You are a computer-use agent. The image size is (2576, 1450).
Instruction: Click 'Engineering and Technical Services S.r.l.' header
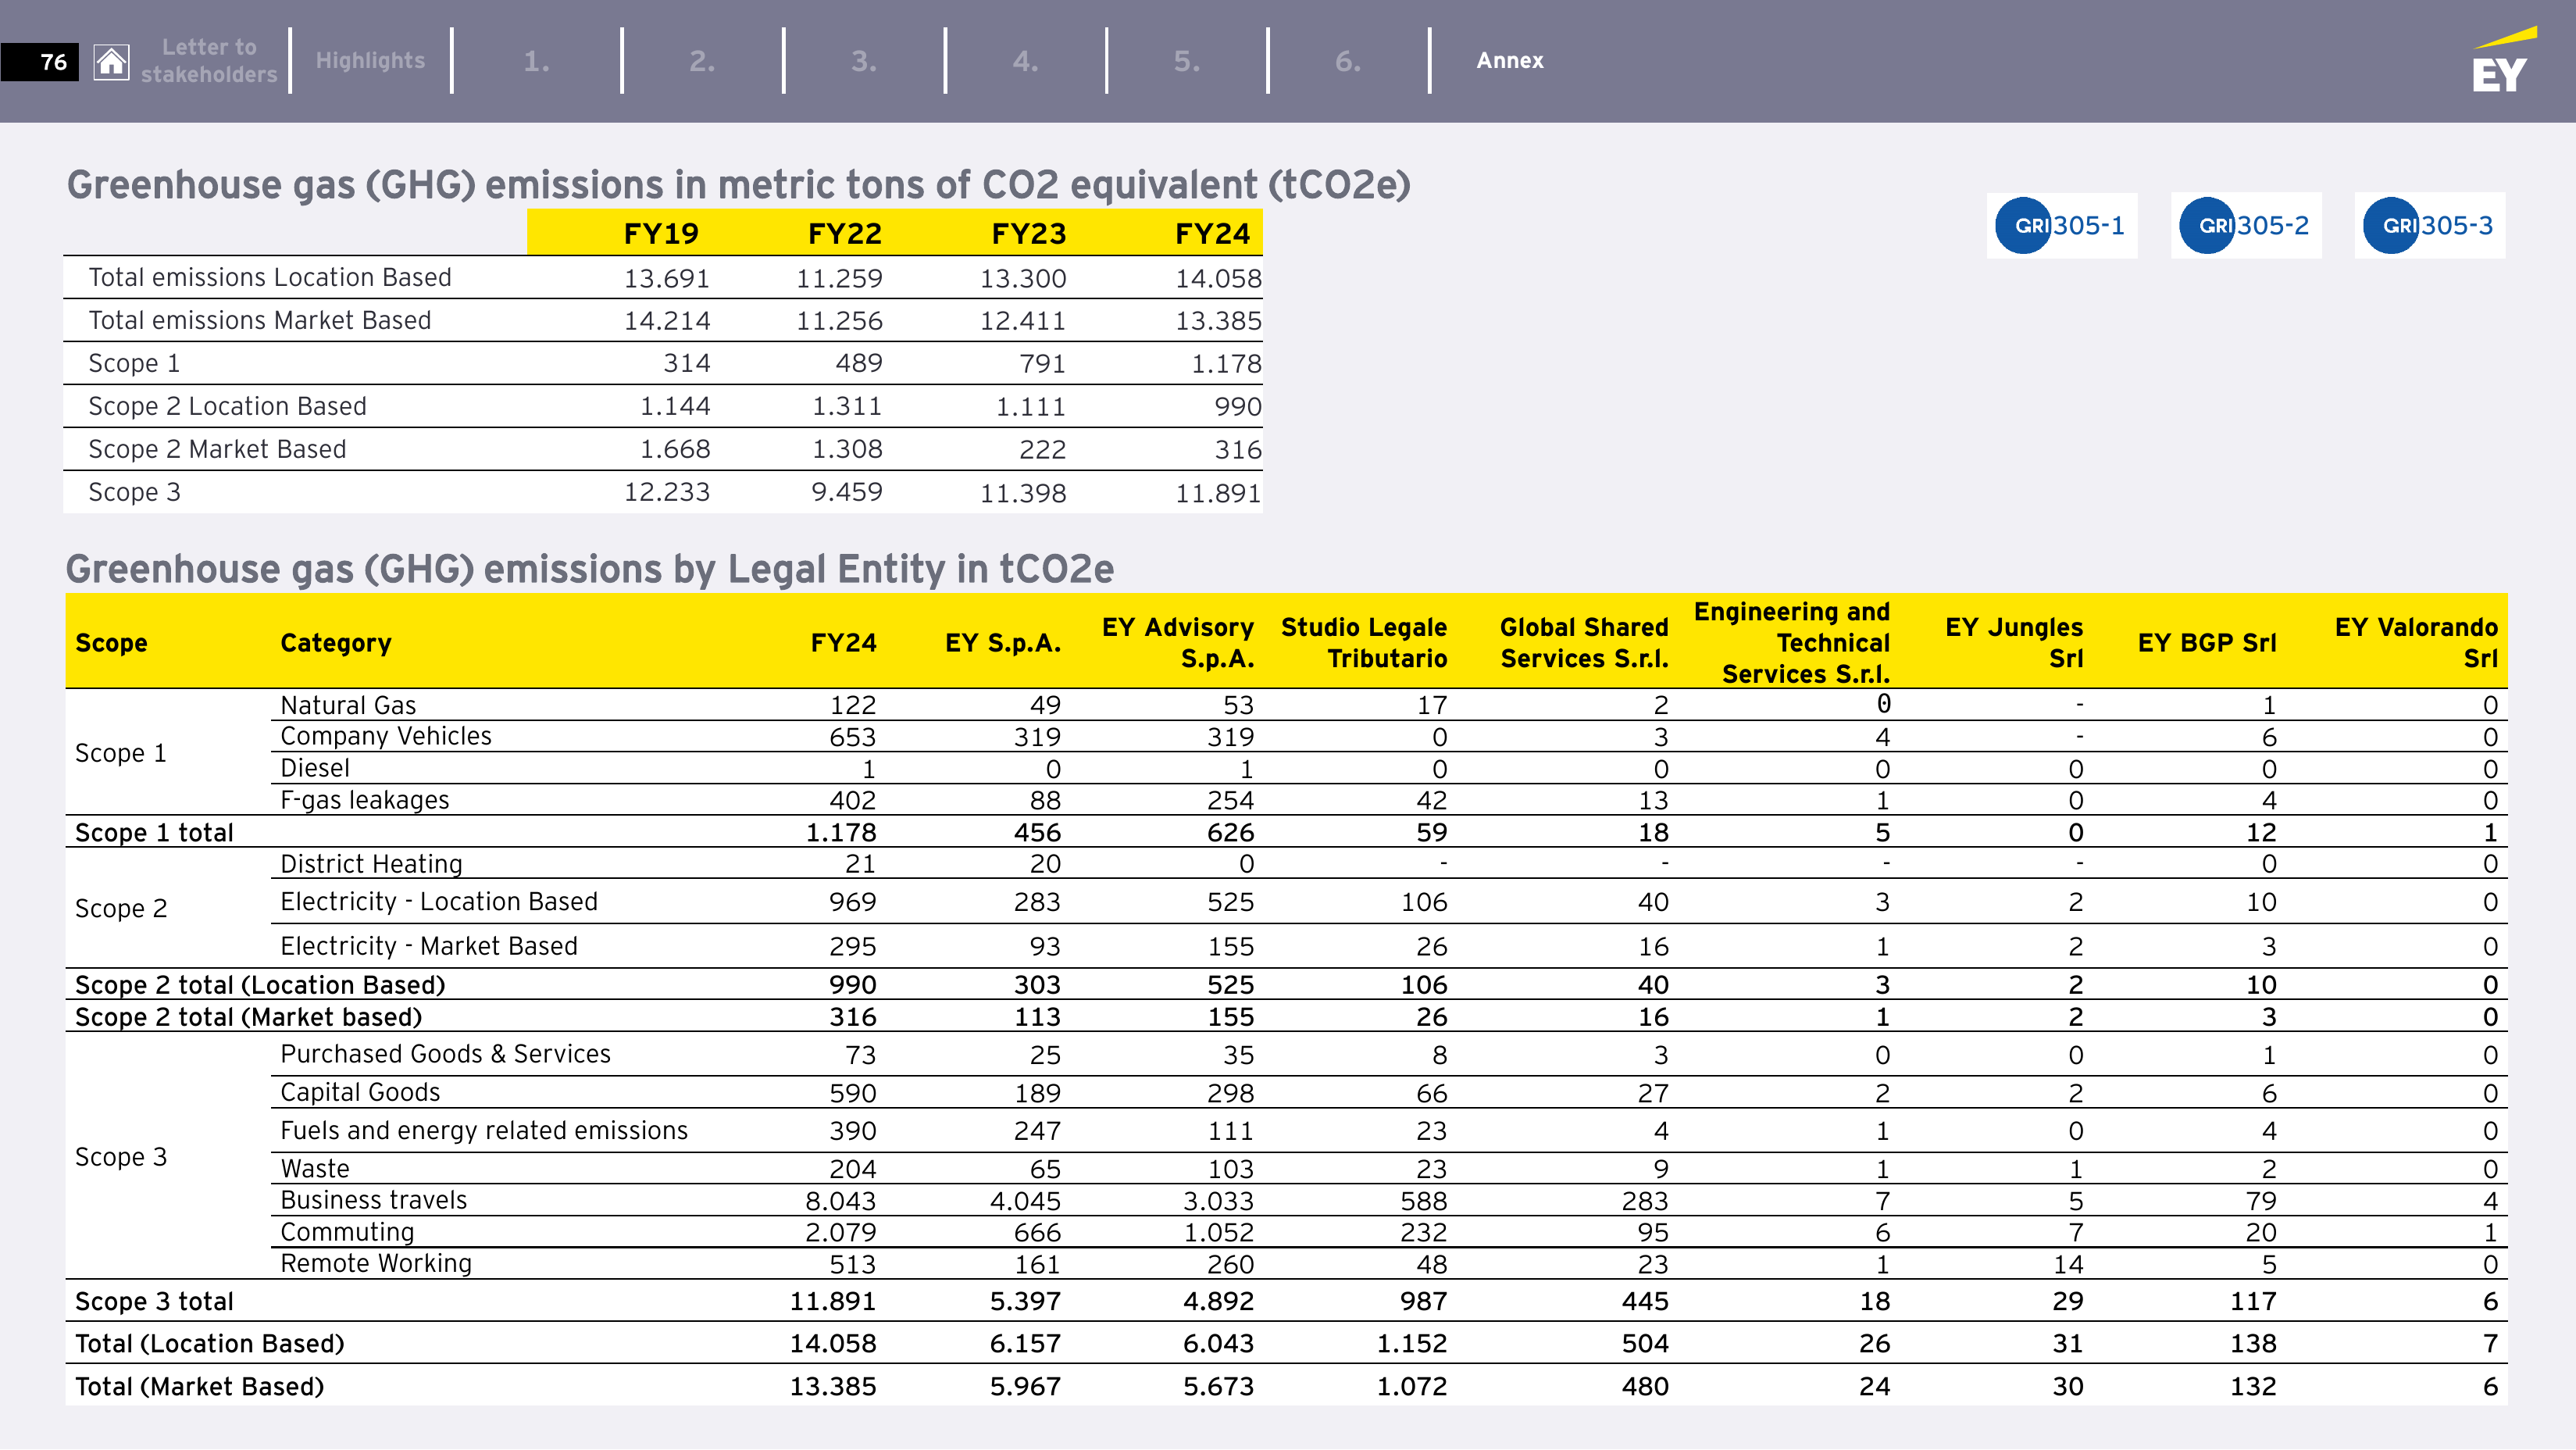1792,643
